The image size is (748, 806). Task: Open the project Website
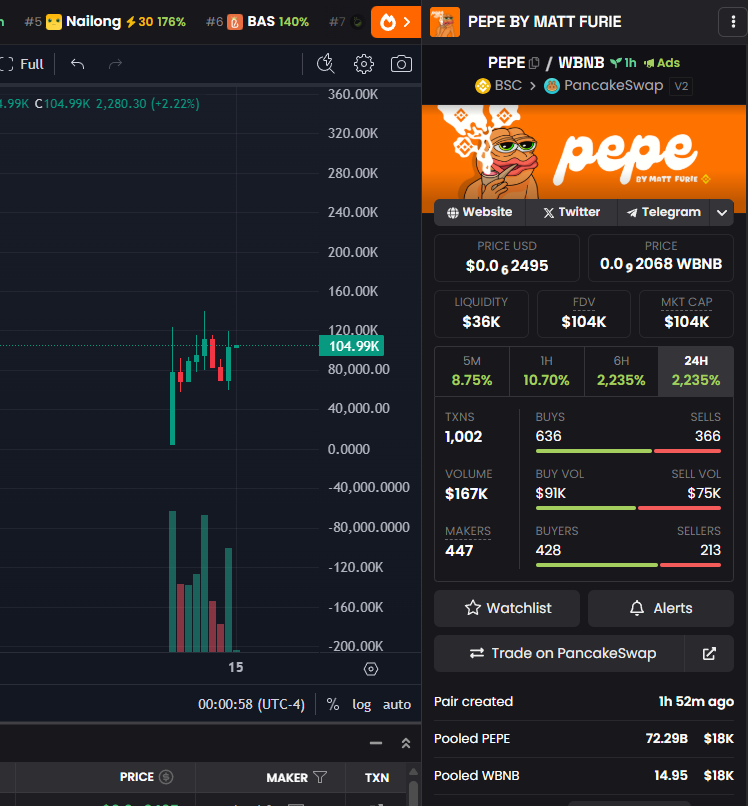(x=480, y=212)
